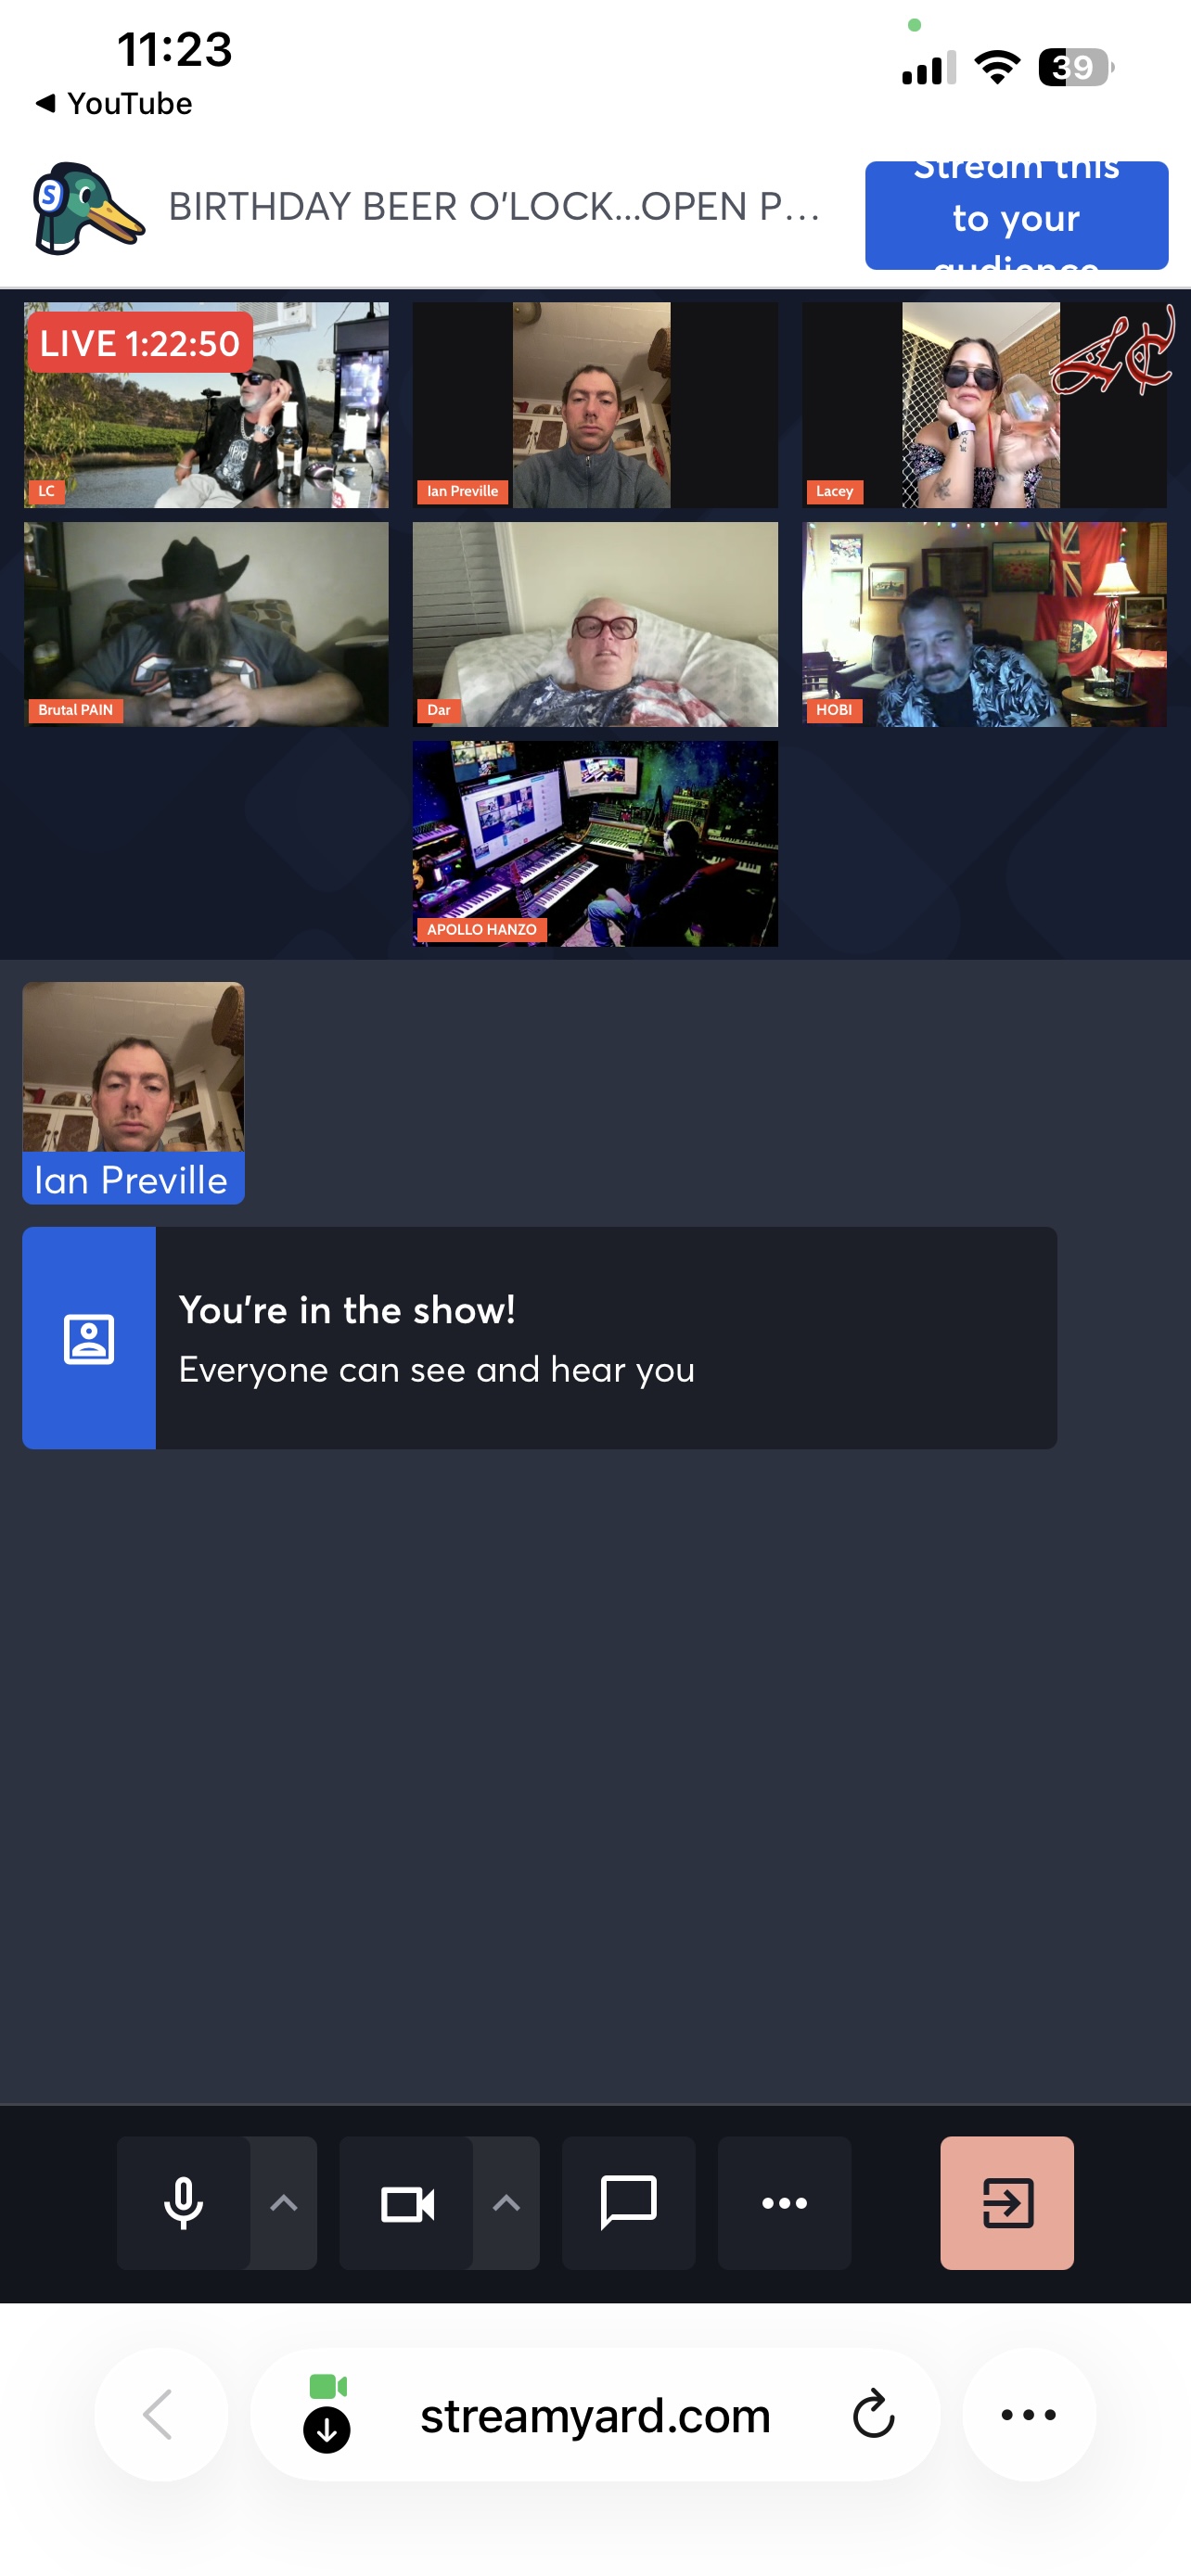The image size is (1191, 2576).
Task: Open browser more menu
Action: pyautogui.click(x=1028, y=2414)
